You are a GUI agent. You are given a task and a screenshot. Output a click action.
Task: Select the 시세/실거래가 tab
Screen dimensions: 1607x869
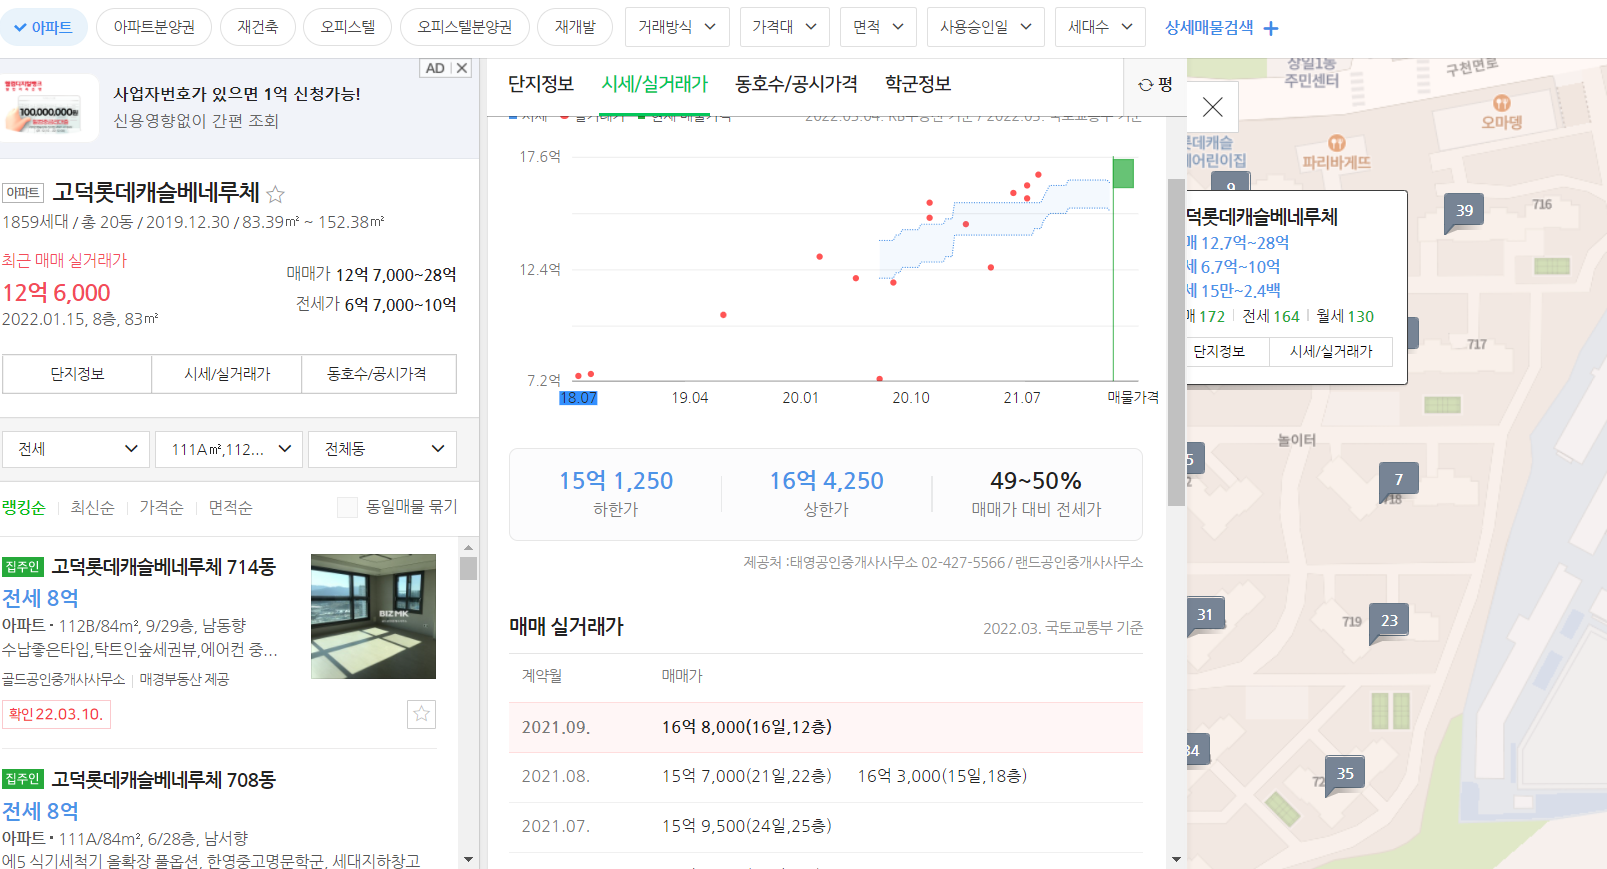pos(655,84)
